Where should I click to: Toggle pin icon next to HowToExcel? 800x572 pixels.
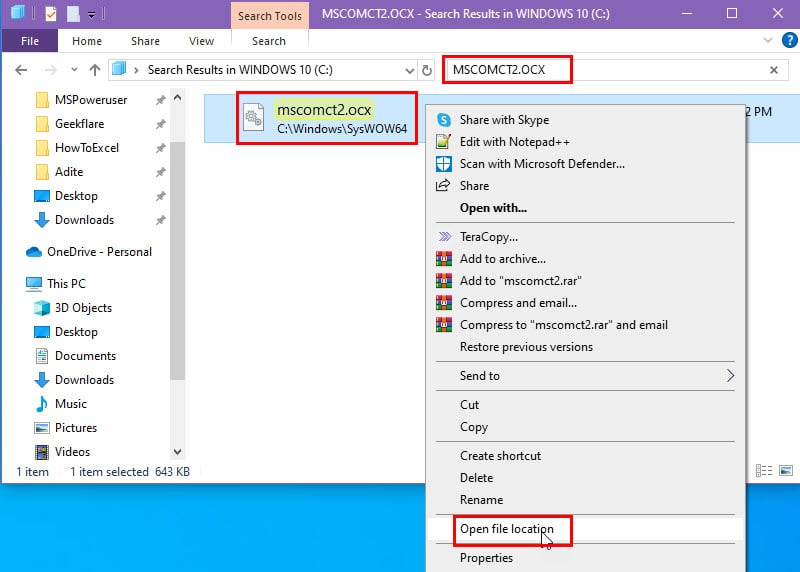coord(161,148)
